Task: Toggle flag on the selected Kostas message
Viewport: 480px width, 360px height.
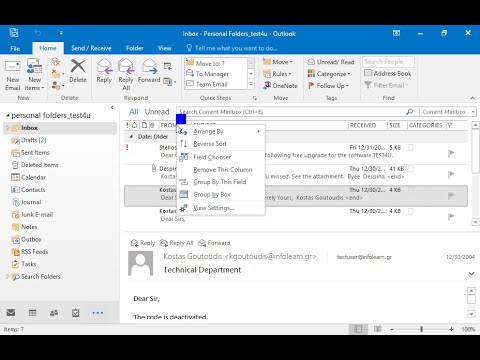Action: click(451, 195)
